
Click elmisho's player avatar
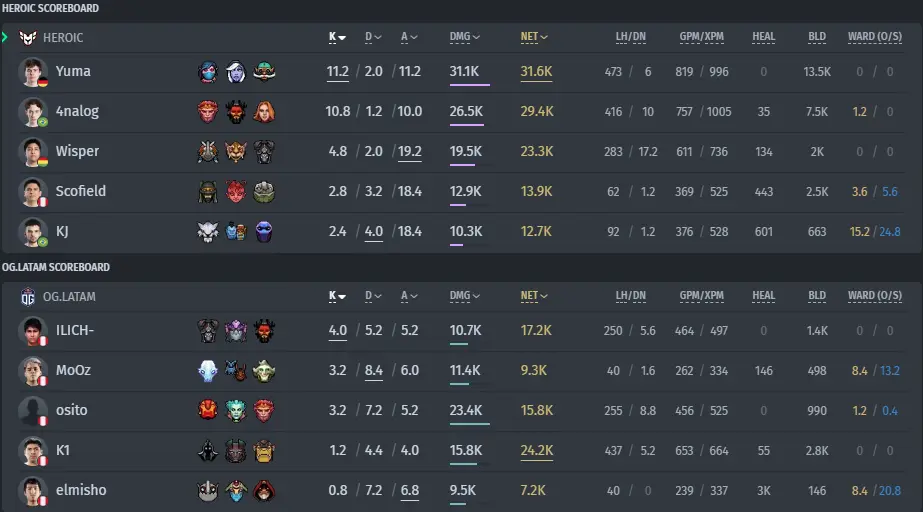tap(32, 490)
